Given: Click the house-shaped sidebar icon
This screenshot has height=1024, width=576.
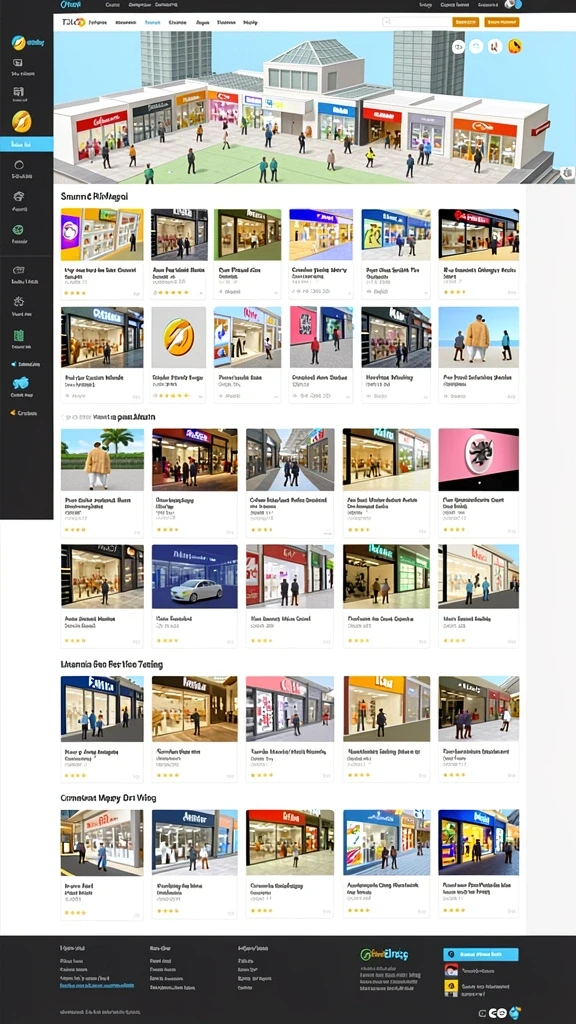Looking at the screenshot, I should click(18, 197).
